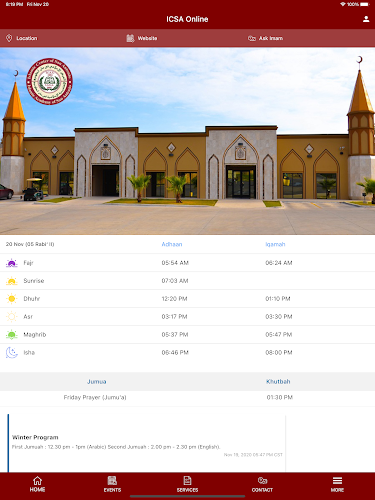375x500 pixels.
Task: Select the Friday Prayer (Jumu'a) row
Action: pyautogui.click(x=187, y=397)
